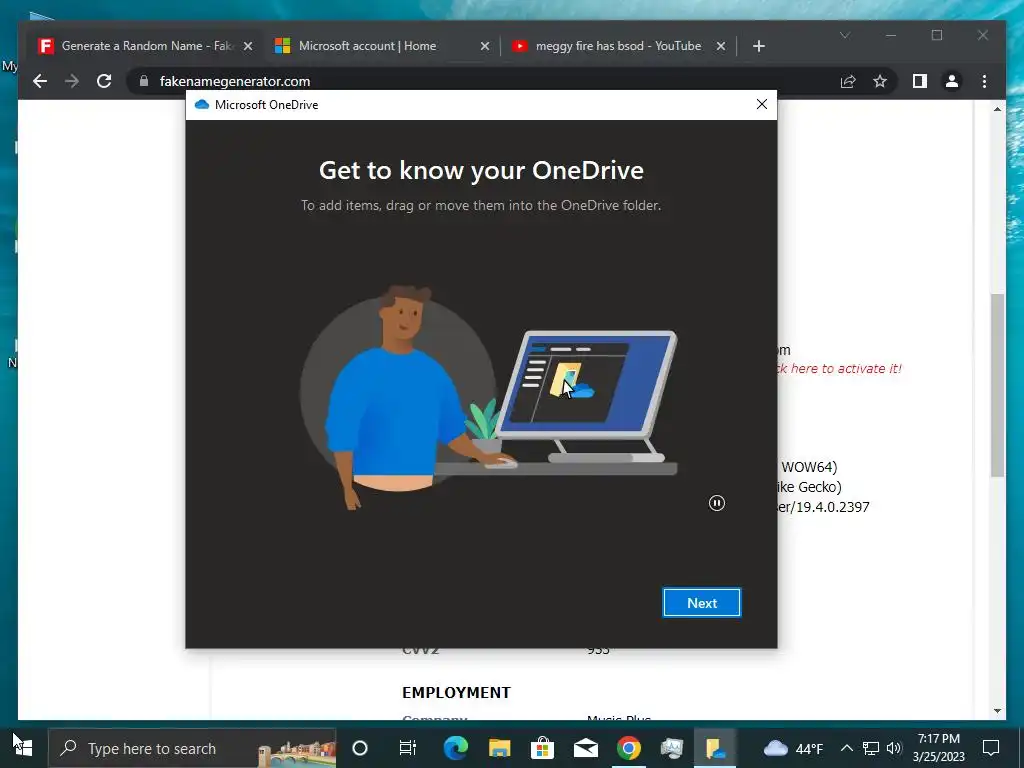Image resolution: width=1024 pixels, height=768 pixels.
Task: Open weather widget showing 44°F
Action: pyautogui.click(x=793, y=748)
